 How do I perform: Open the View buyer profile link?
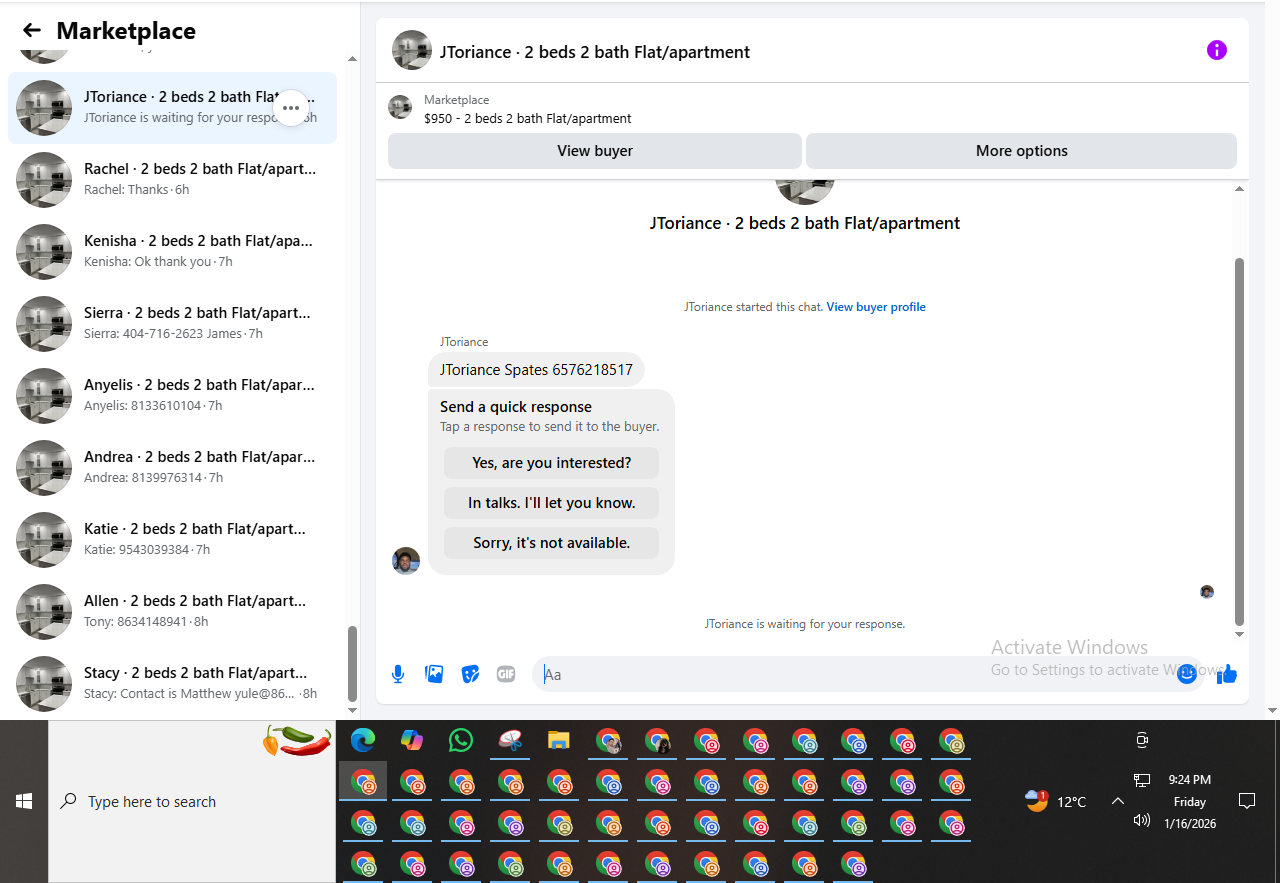(876, 307)
